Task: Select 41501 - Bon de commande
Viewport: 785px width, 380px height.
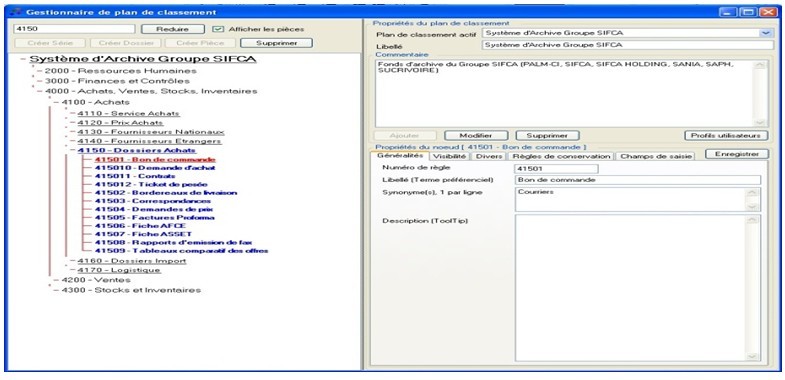Action: point(155,160)
